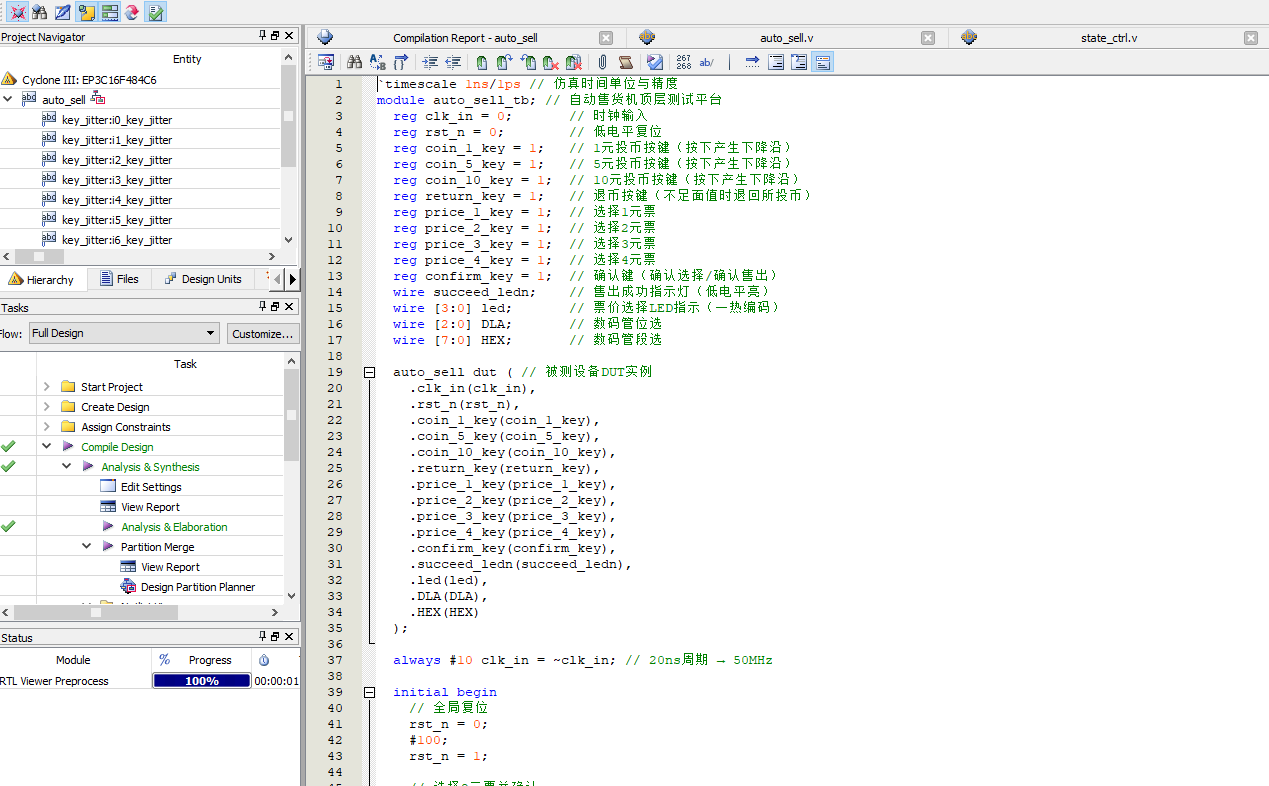Click the binoculars icon in top-left toolbar
The width and height of the screenshot is (1269, 786).
click(x=40, y=13)
